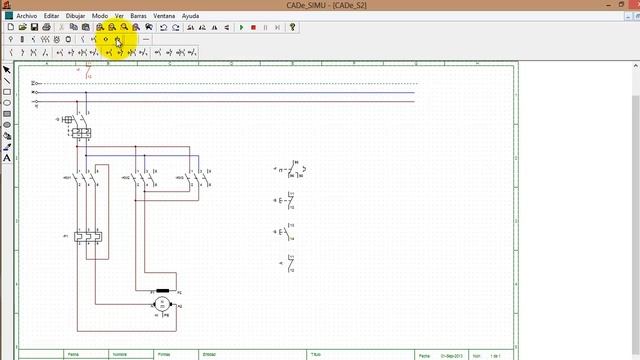Screen dimensions: 640x360
Task: Pause the running simulation
Action: pyautogui.click(x=265, y=27)
